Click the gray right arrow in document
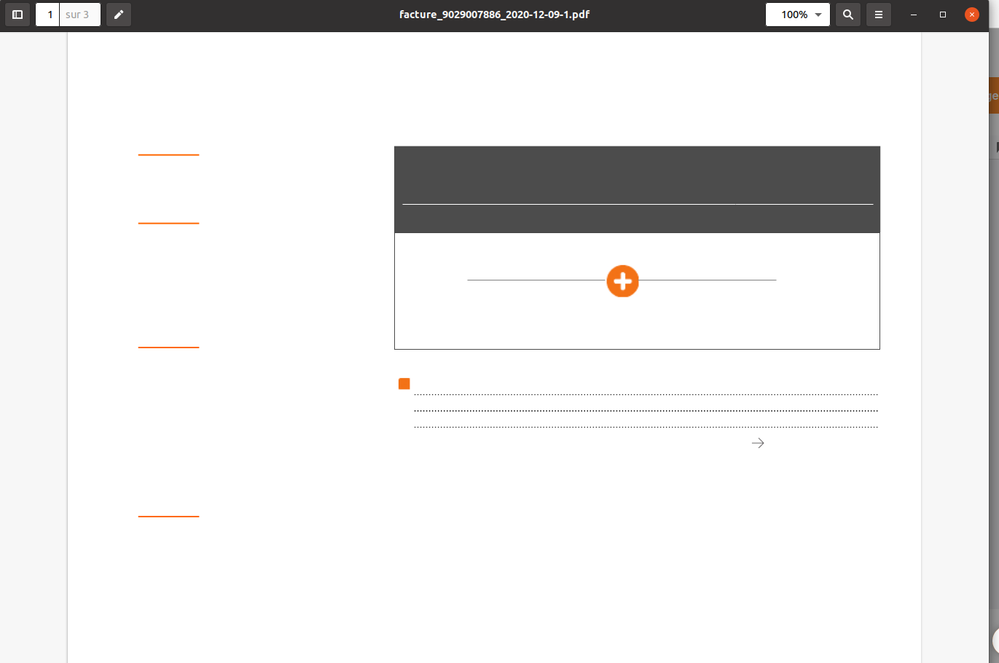 pos(758,443)
